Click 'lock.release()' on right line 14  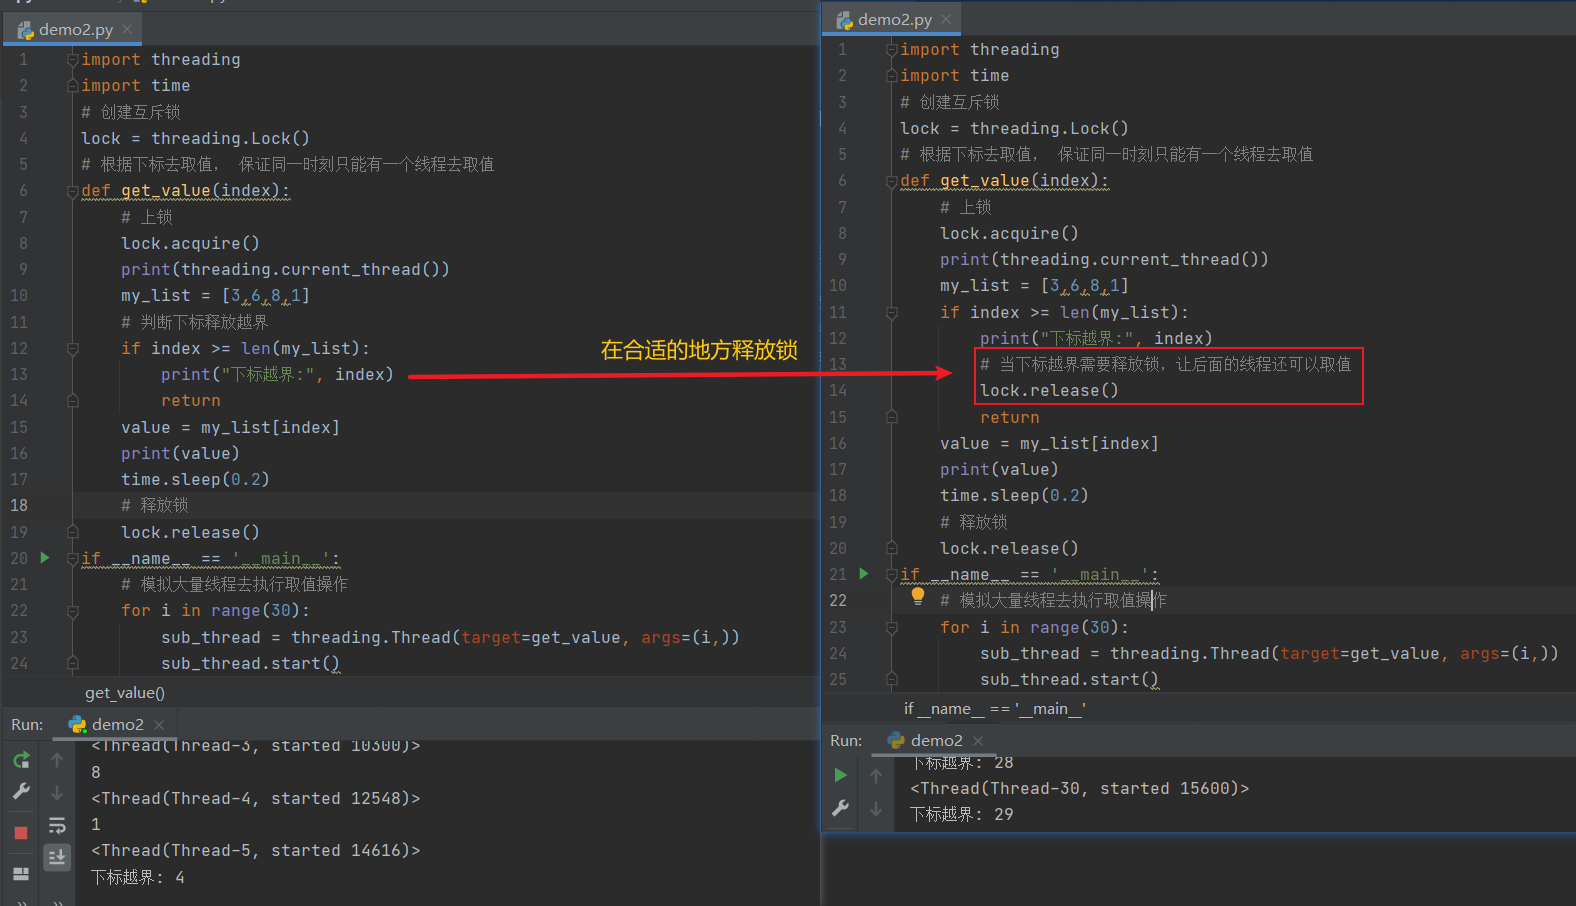[x=1049, y=390]
